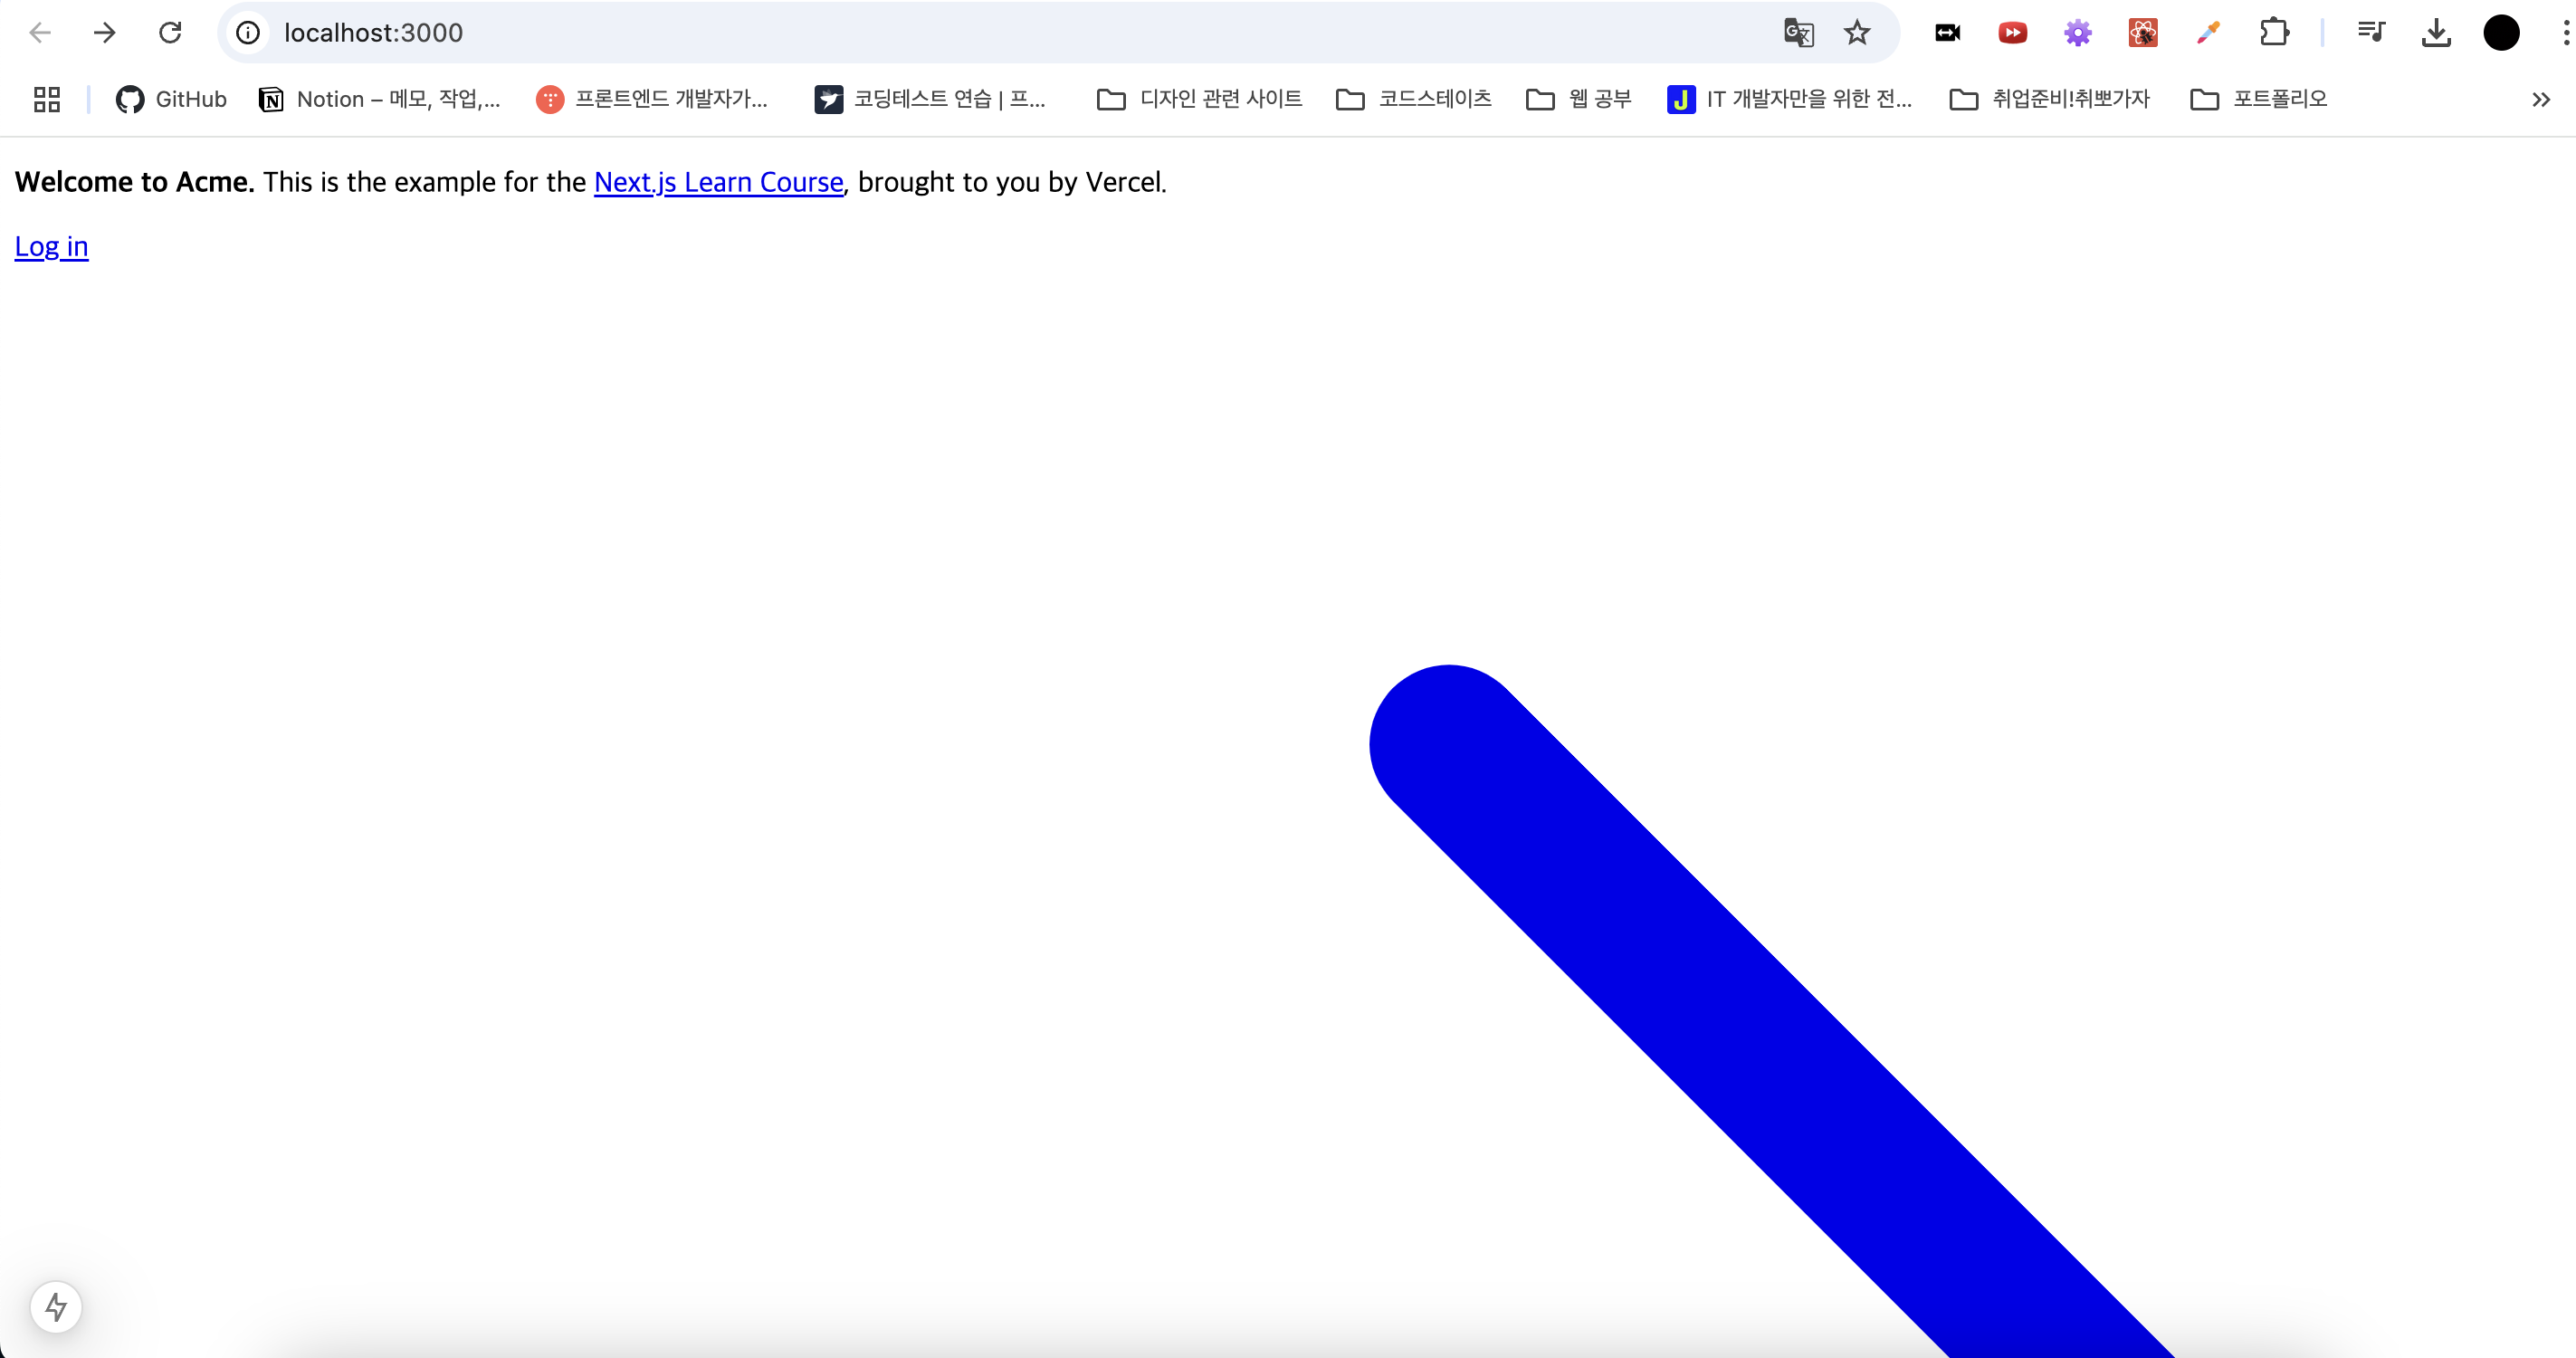Open the Google Translate page icon
The height and width of the screenshot is (1358, 2576).
[x=1798, y=33]
